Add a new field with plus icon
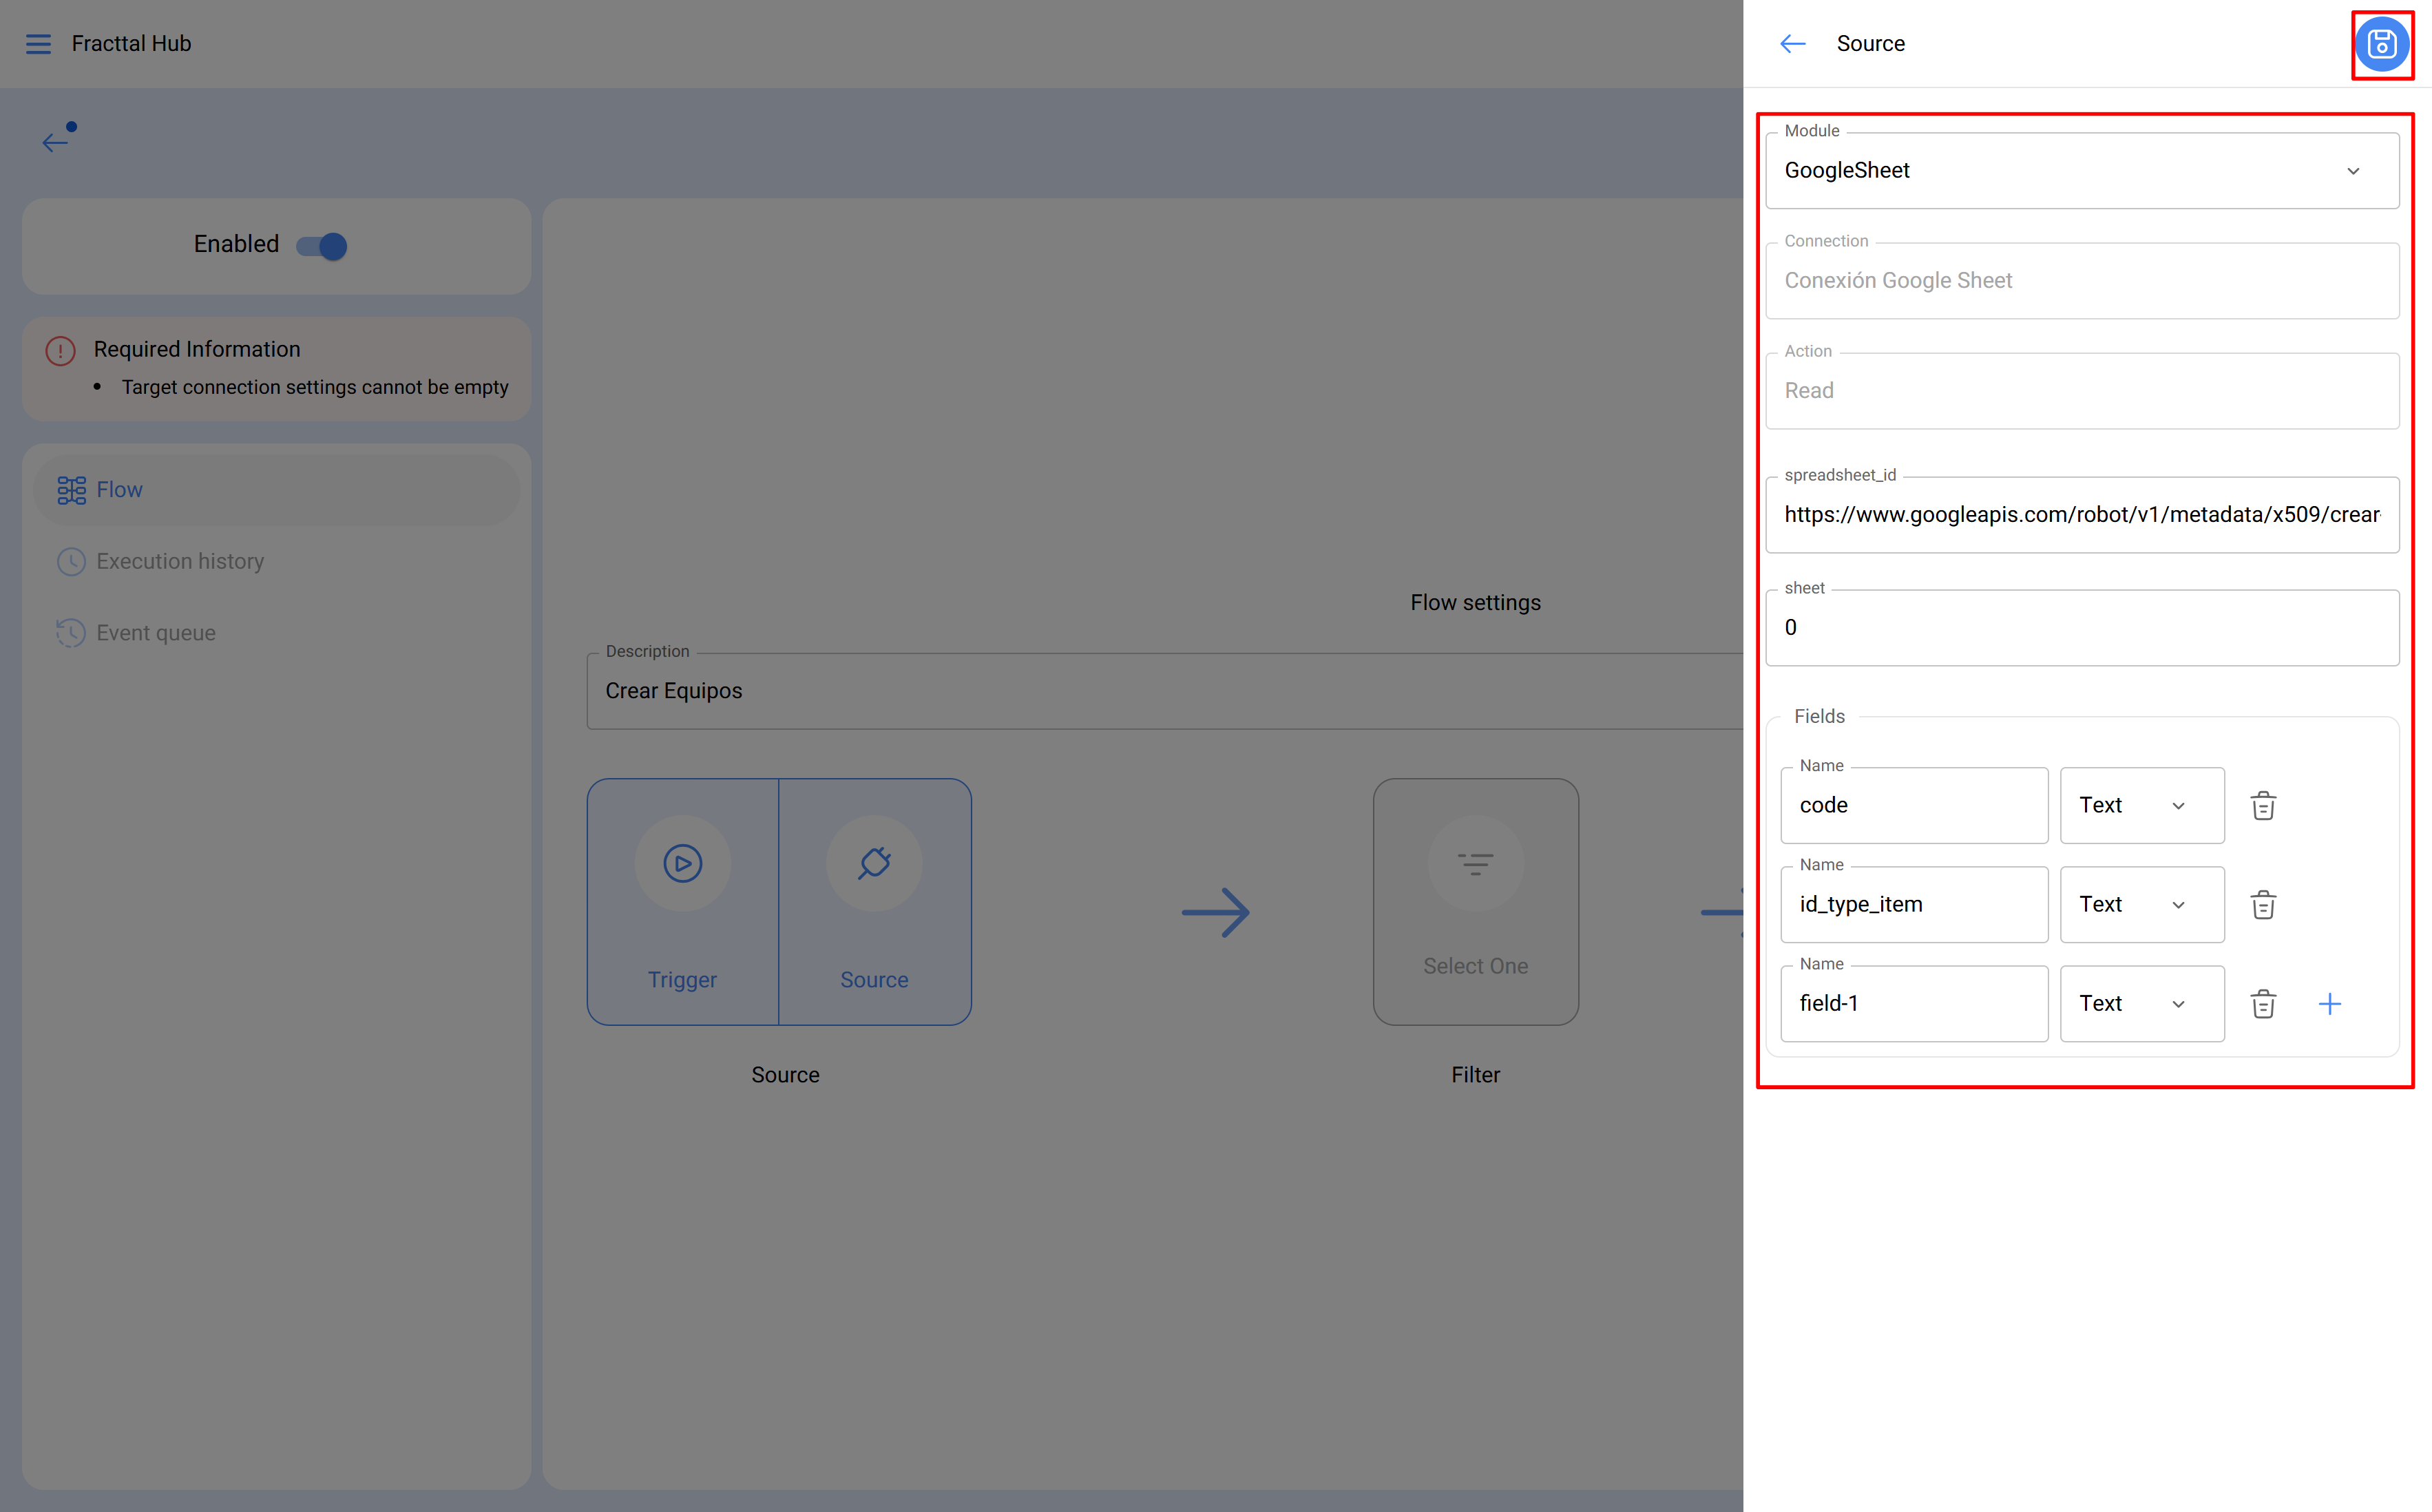Viewport: 2432px width, 1512px height. (x=2330, y=1003)
